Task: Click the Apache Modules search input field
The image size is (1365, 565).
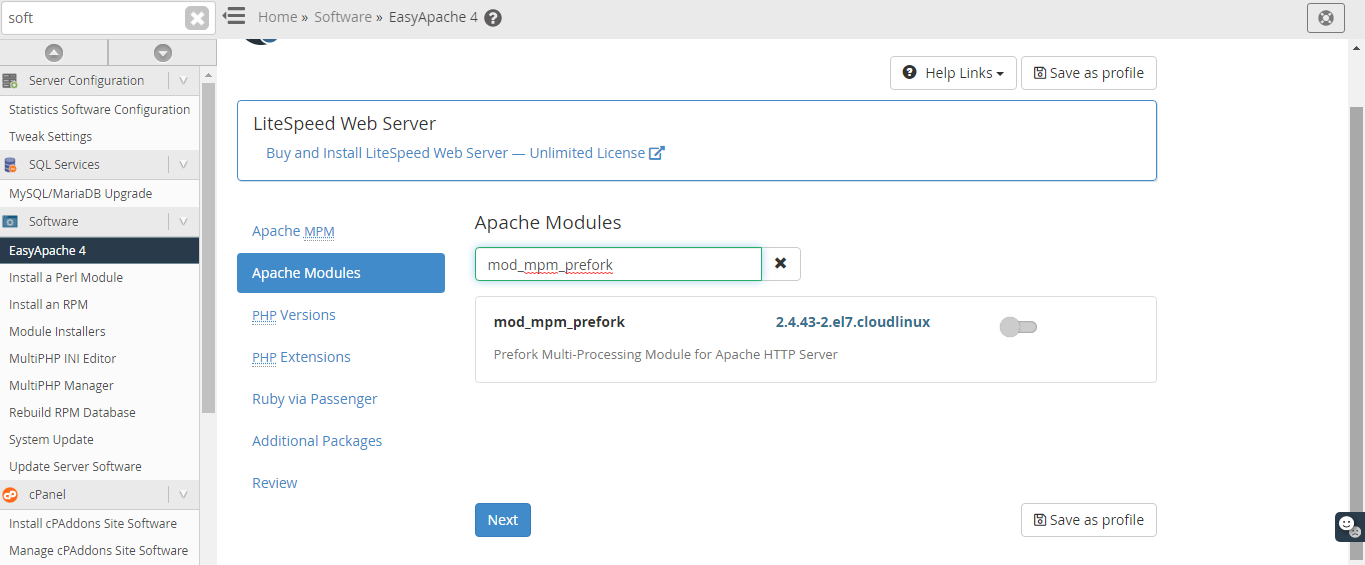Action: point(618,264)
